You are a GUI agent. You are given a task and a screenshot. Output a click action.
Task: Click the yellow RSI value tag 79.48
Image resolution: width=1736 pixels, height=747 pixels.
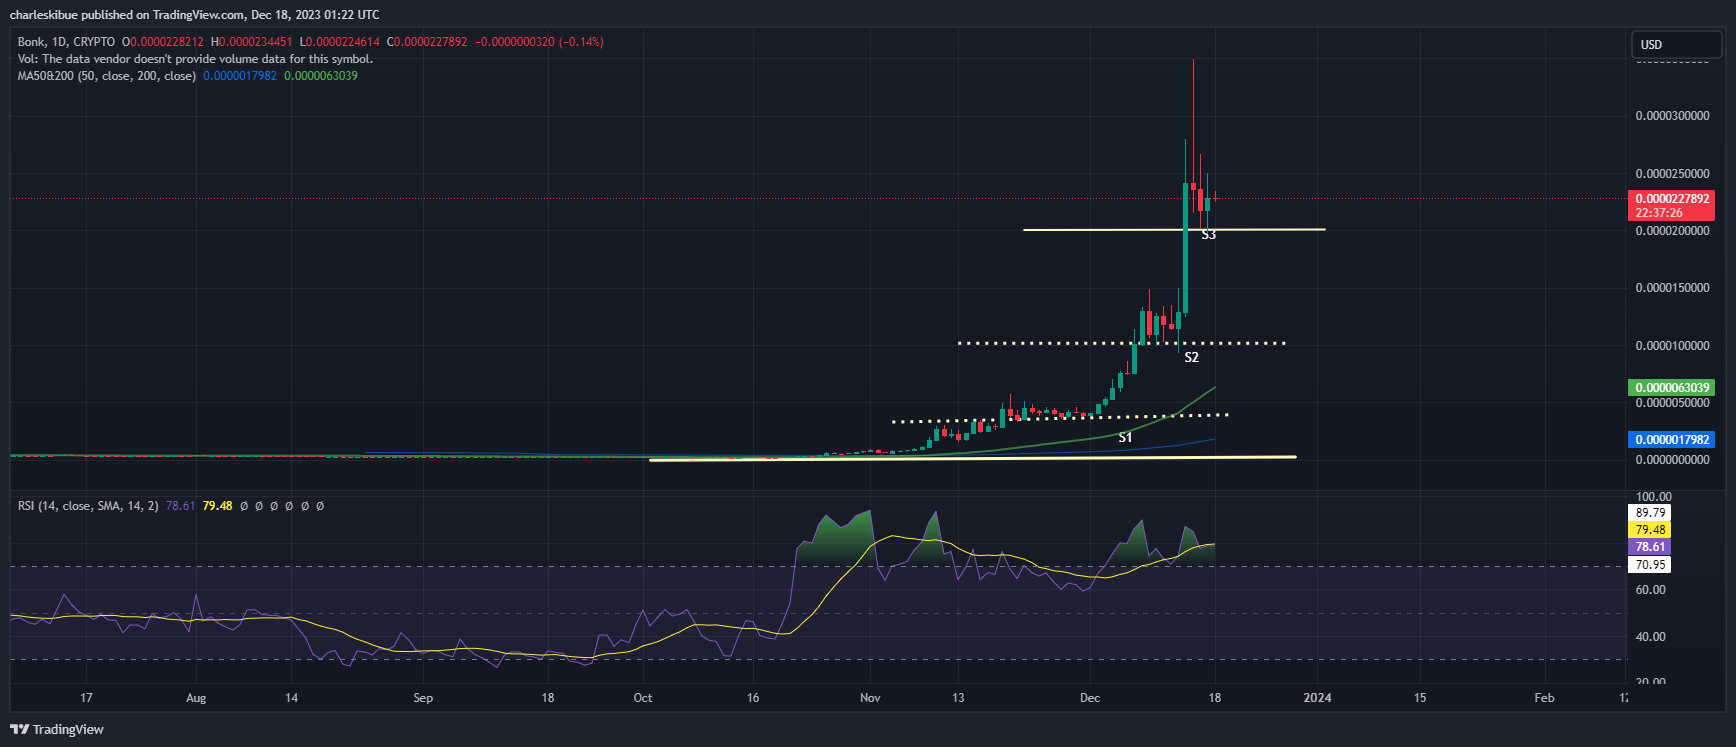point(1650,530)
